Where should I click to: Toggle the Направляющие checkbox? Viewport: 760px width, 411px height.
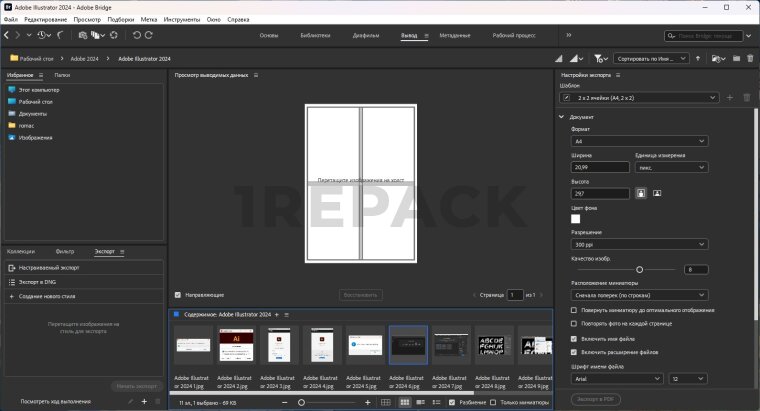click(x=178, y=295)
